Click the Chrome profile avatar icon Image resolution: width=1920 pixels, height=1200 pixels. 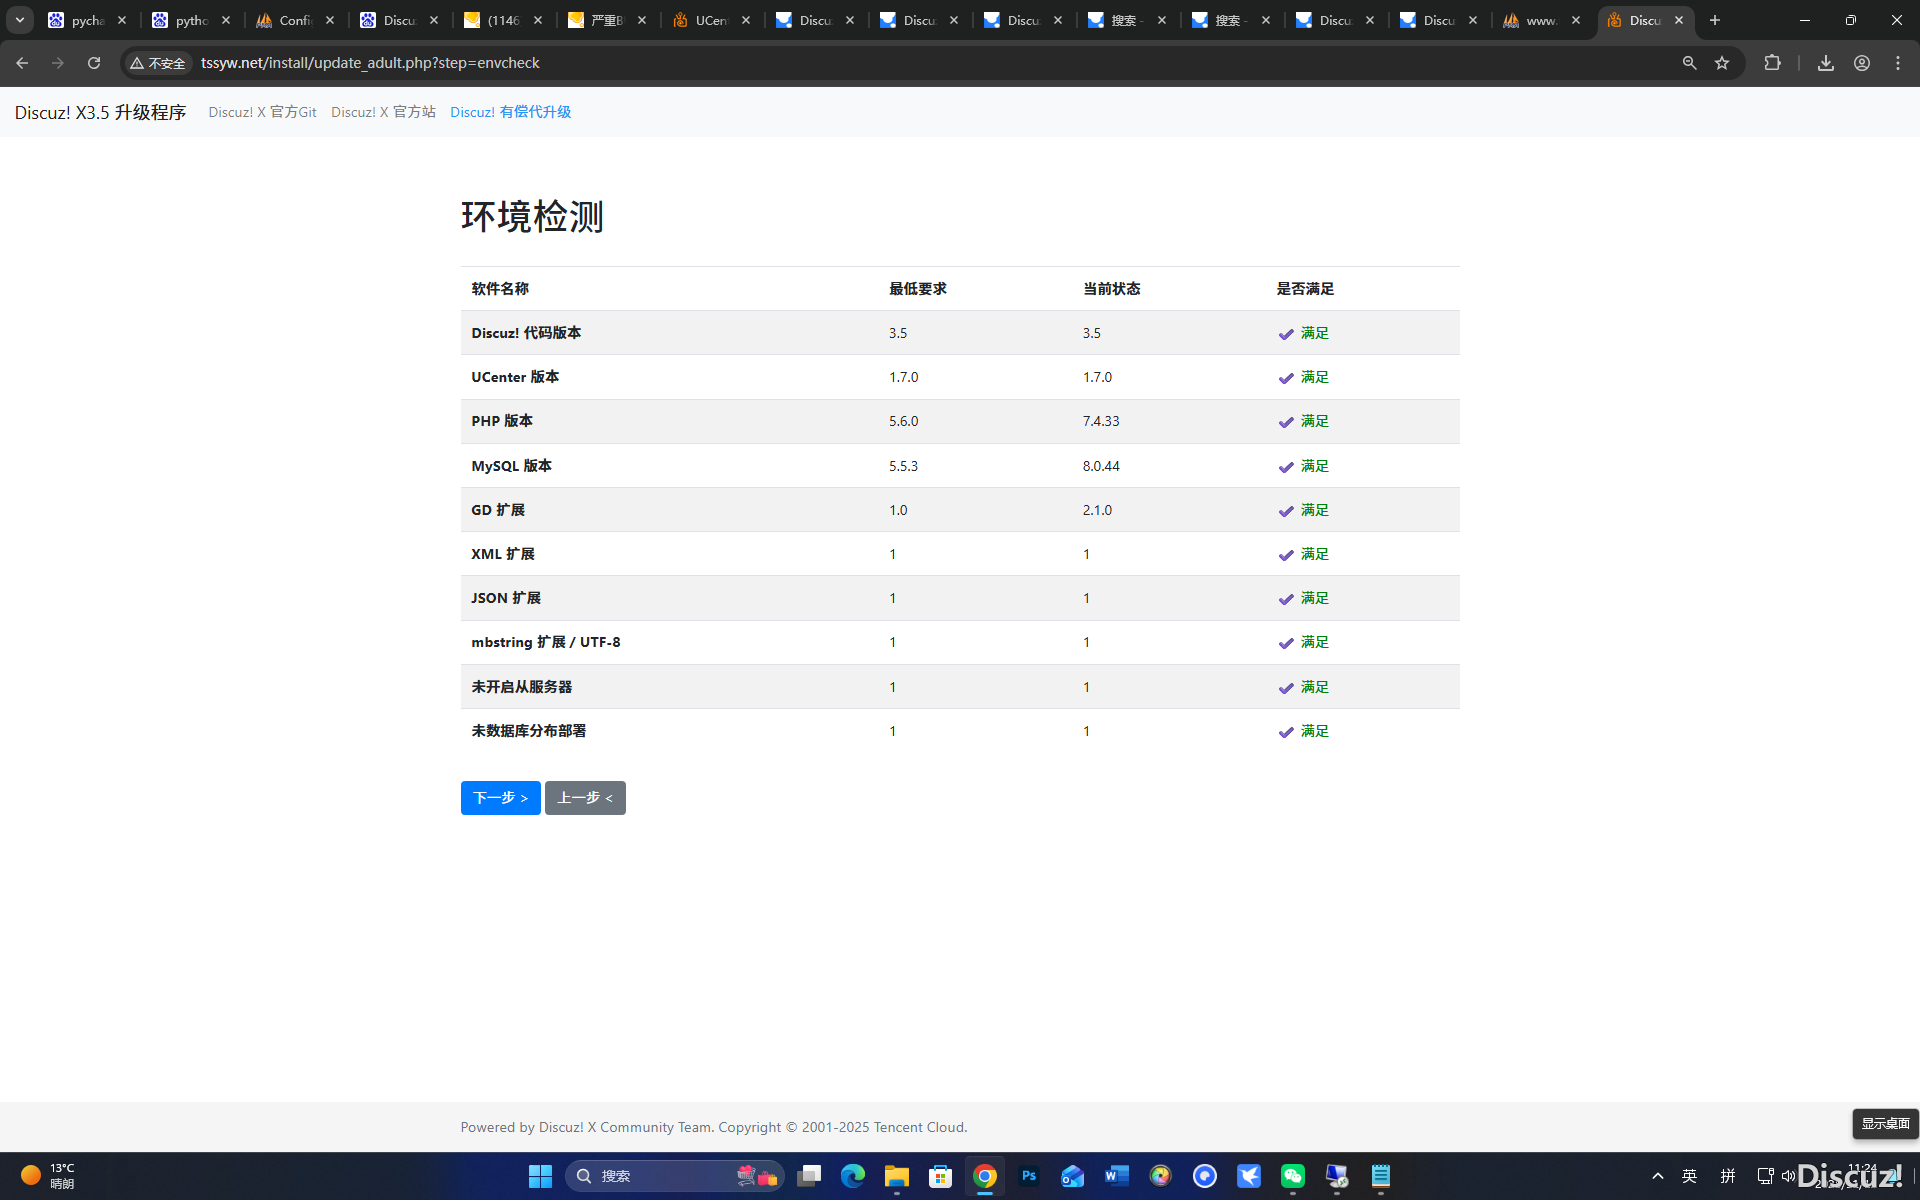[x=1861, y=62]
